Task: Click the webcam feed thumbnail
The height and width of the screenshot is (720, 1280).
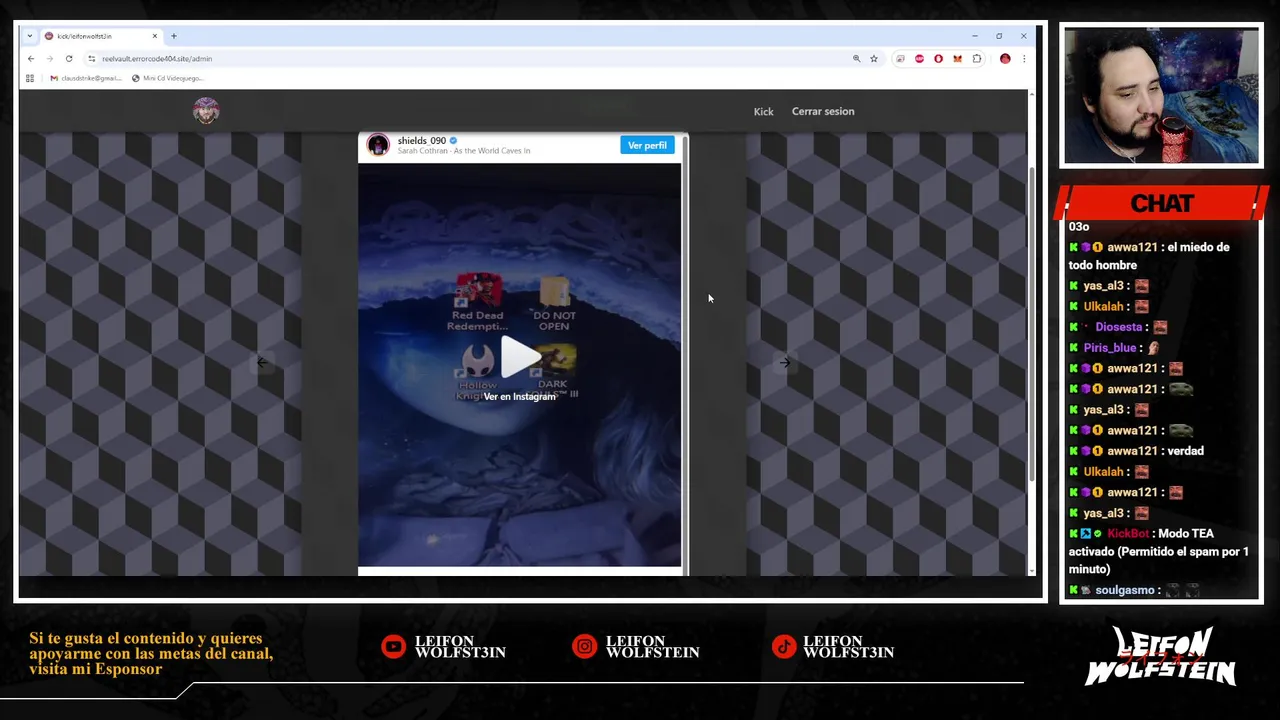Action: pyautogui.click(x=1161, y=96)
